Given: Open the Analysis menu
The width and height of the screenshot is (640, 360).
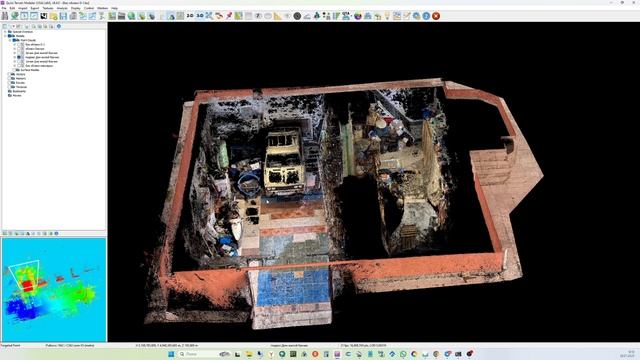Looking at the screenshot, I should click(62, 8).
